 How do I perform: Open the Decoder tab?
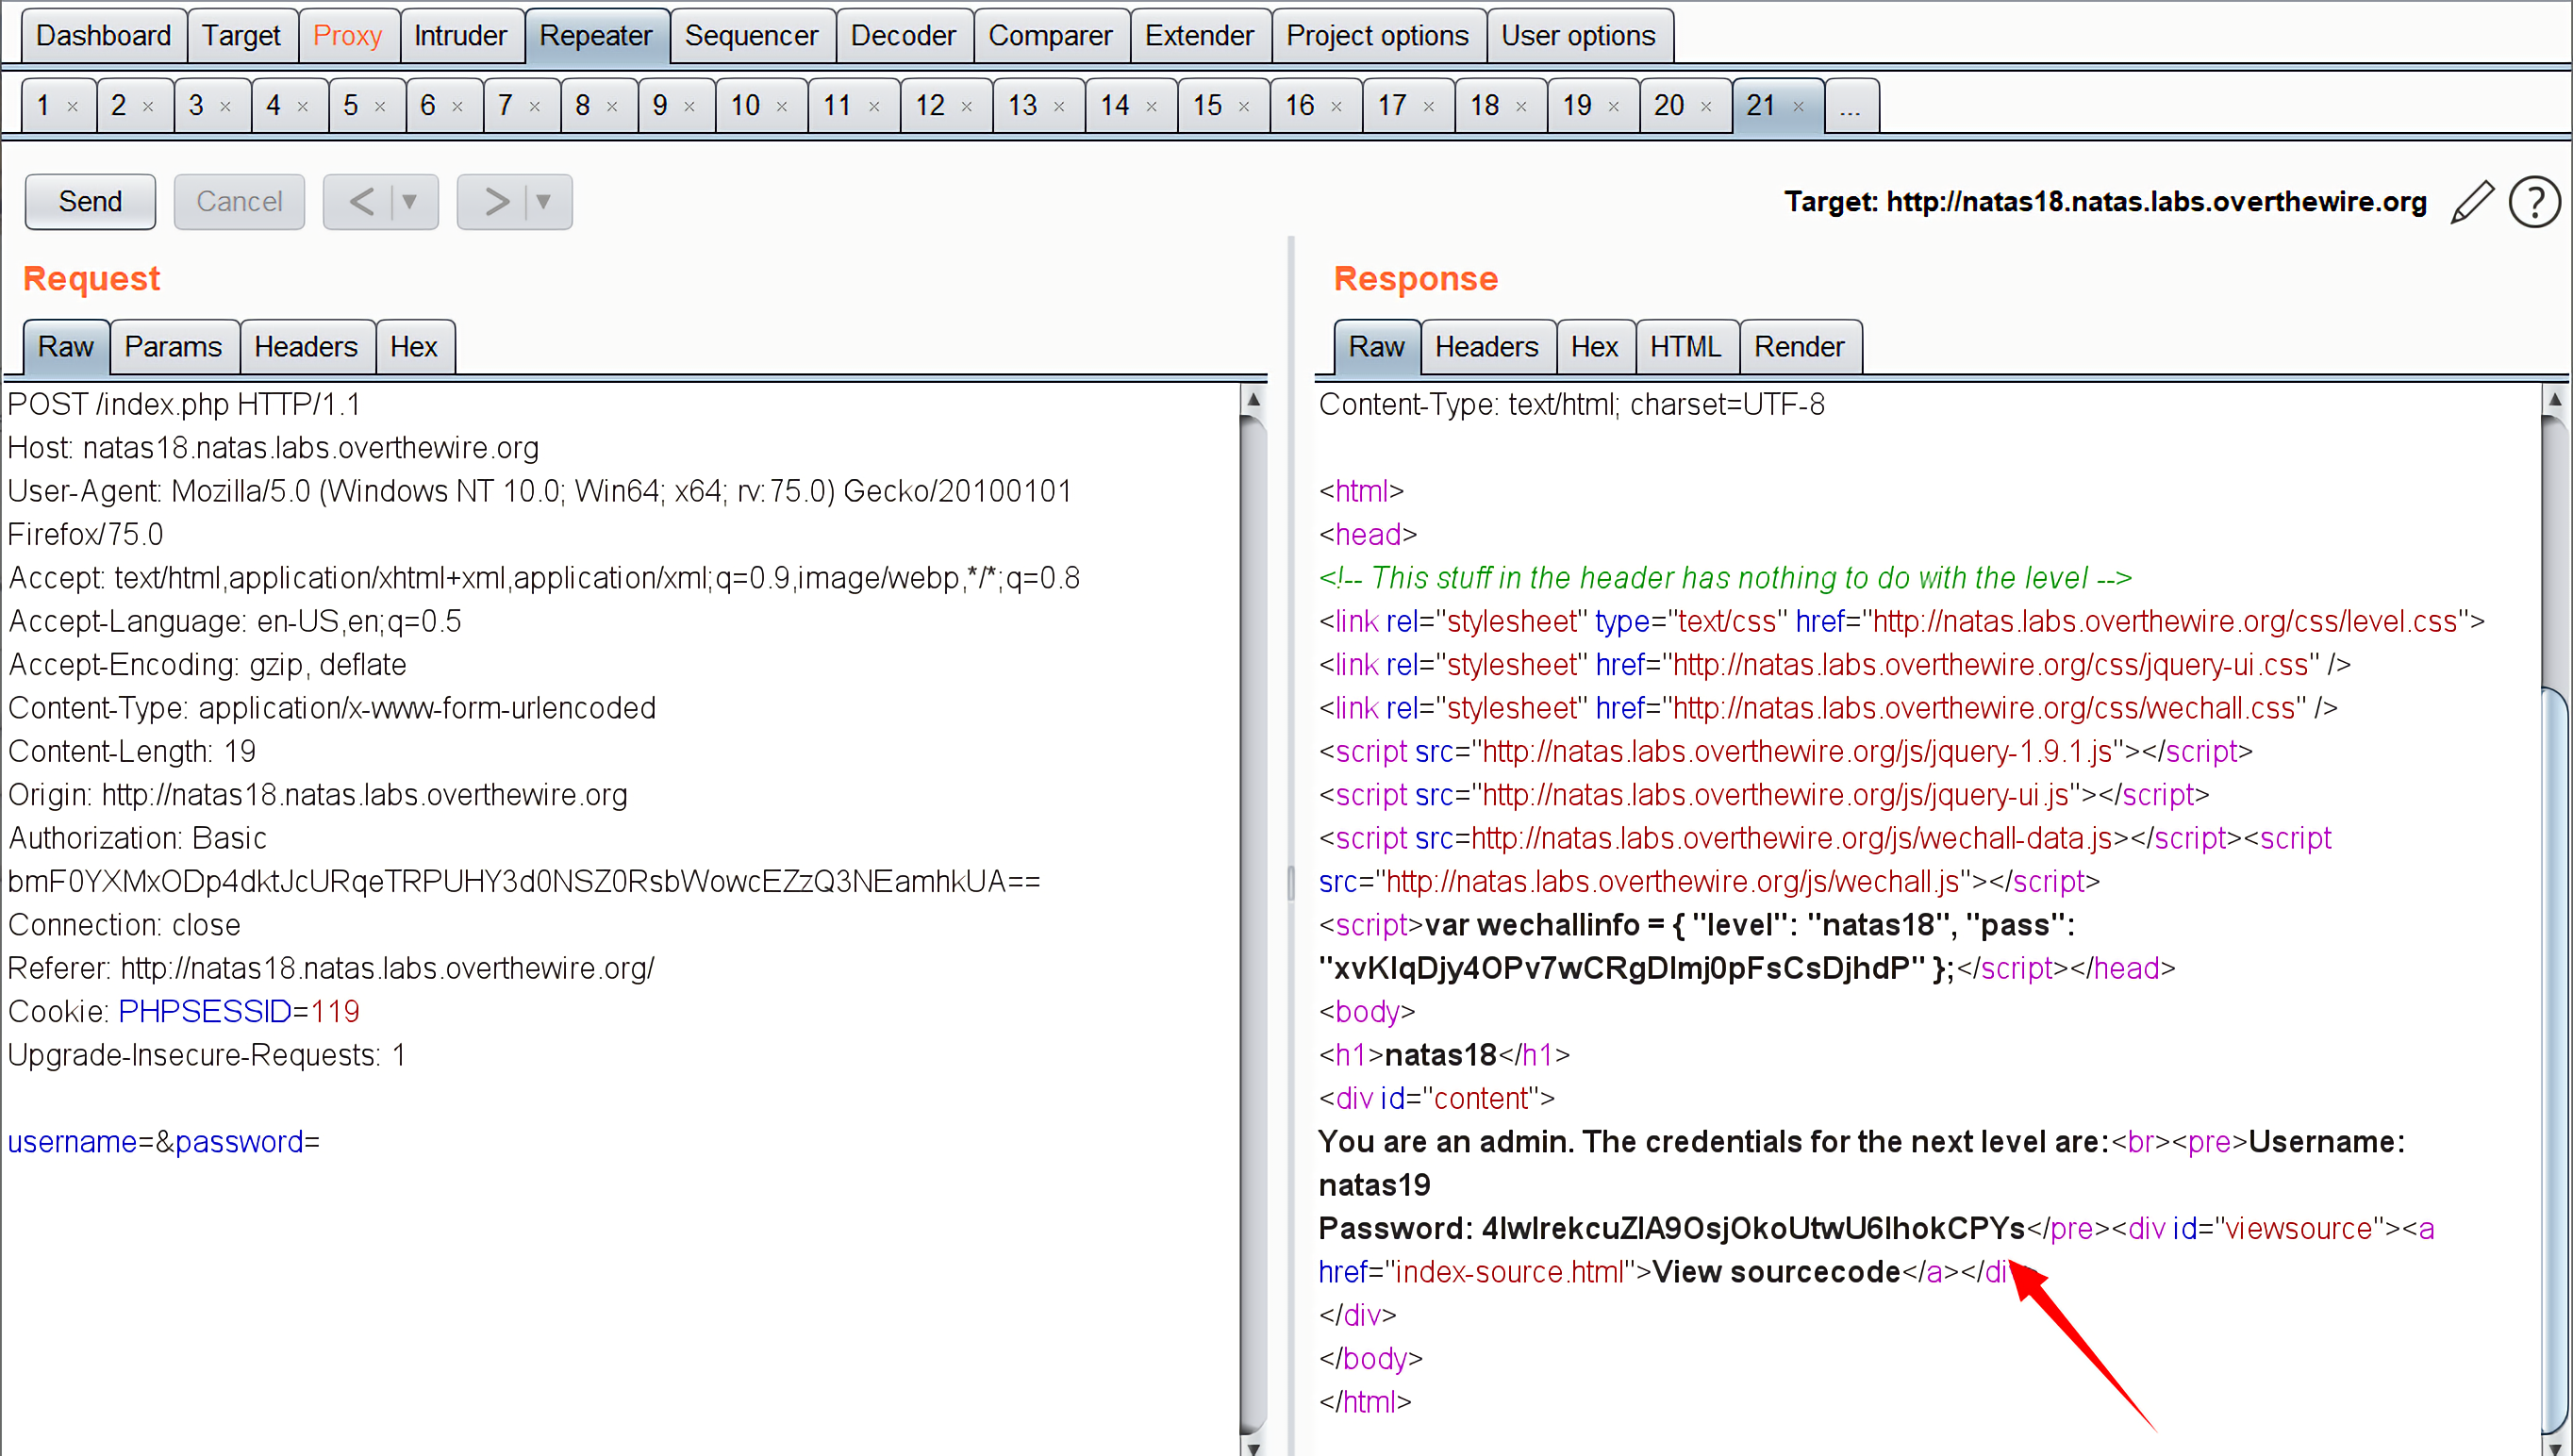pyautogui.click(x=904, y=36)
